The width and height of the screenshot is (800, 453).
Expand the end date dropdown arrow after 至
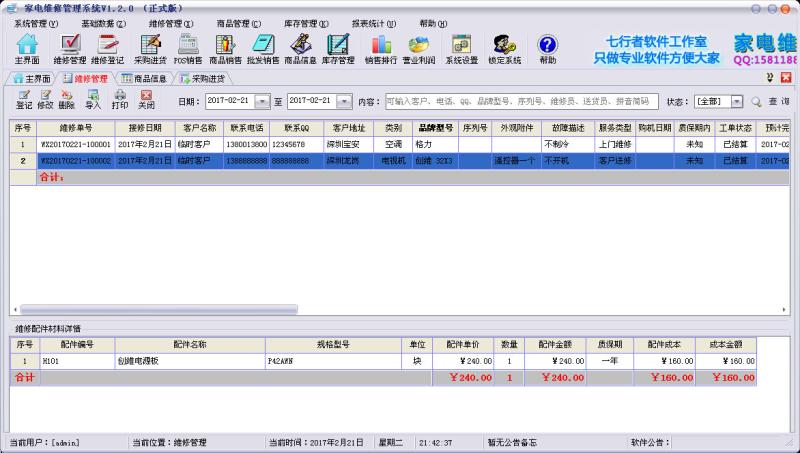[x=344, y=102]
